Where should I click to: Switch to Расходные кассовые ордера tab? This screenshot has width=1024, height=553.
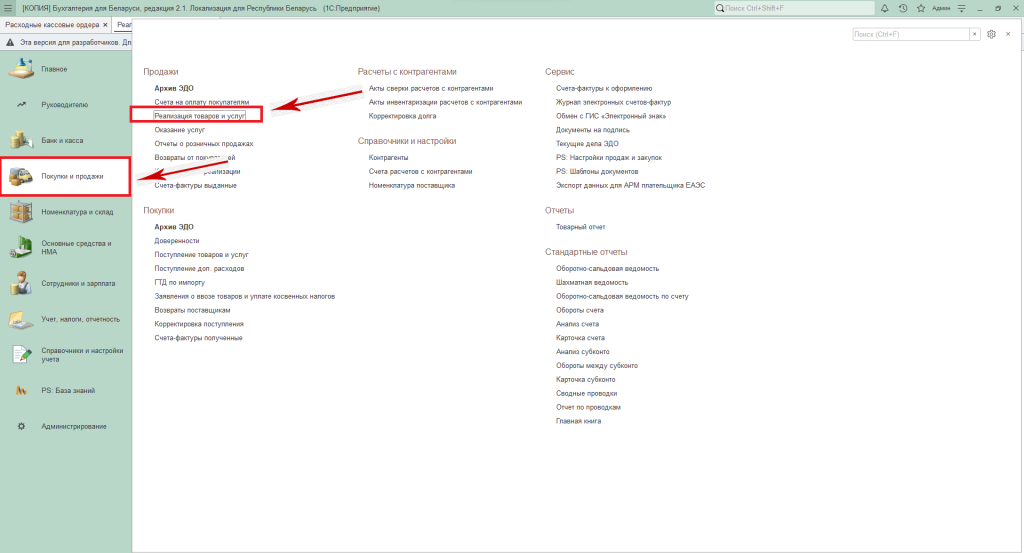pyautogui.click(x=52, y=24)
